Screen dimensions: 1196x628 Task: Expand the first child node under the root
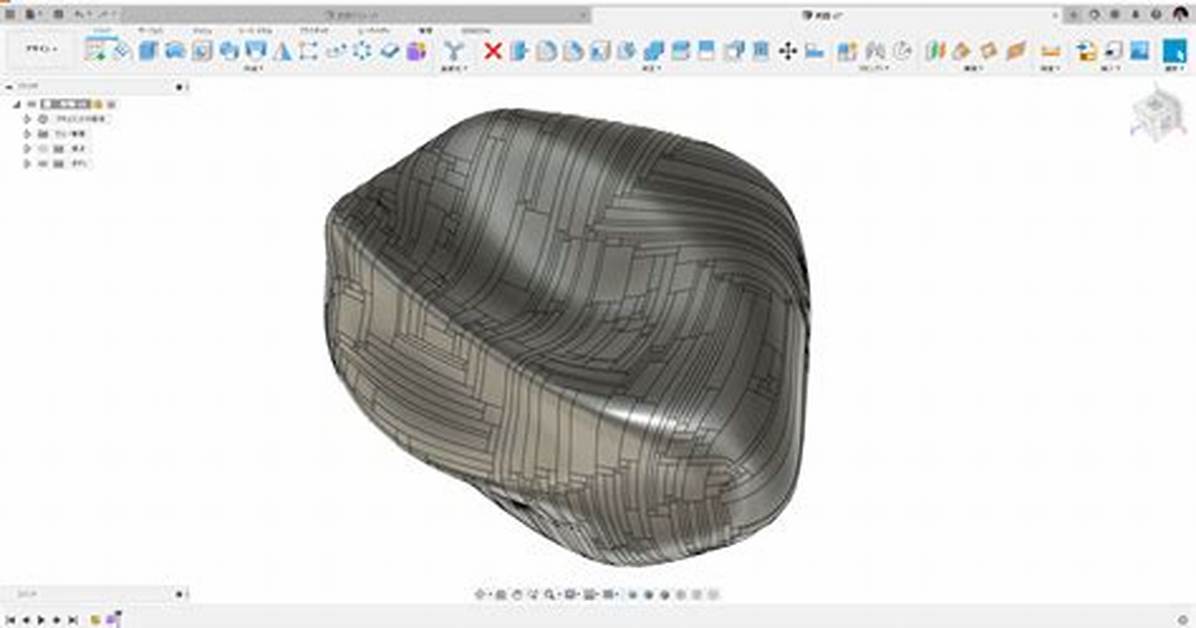click(x=27, y=120)
